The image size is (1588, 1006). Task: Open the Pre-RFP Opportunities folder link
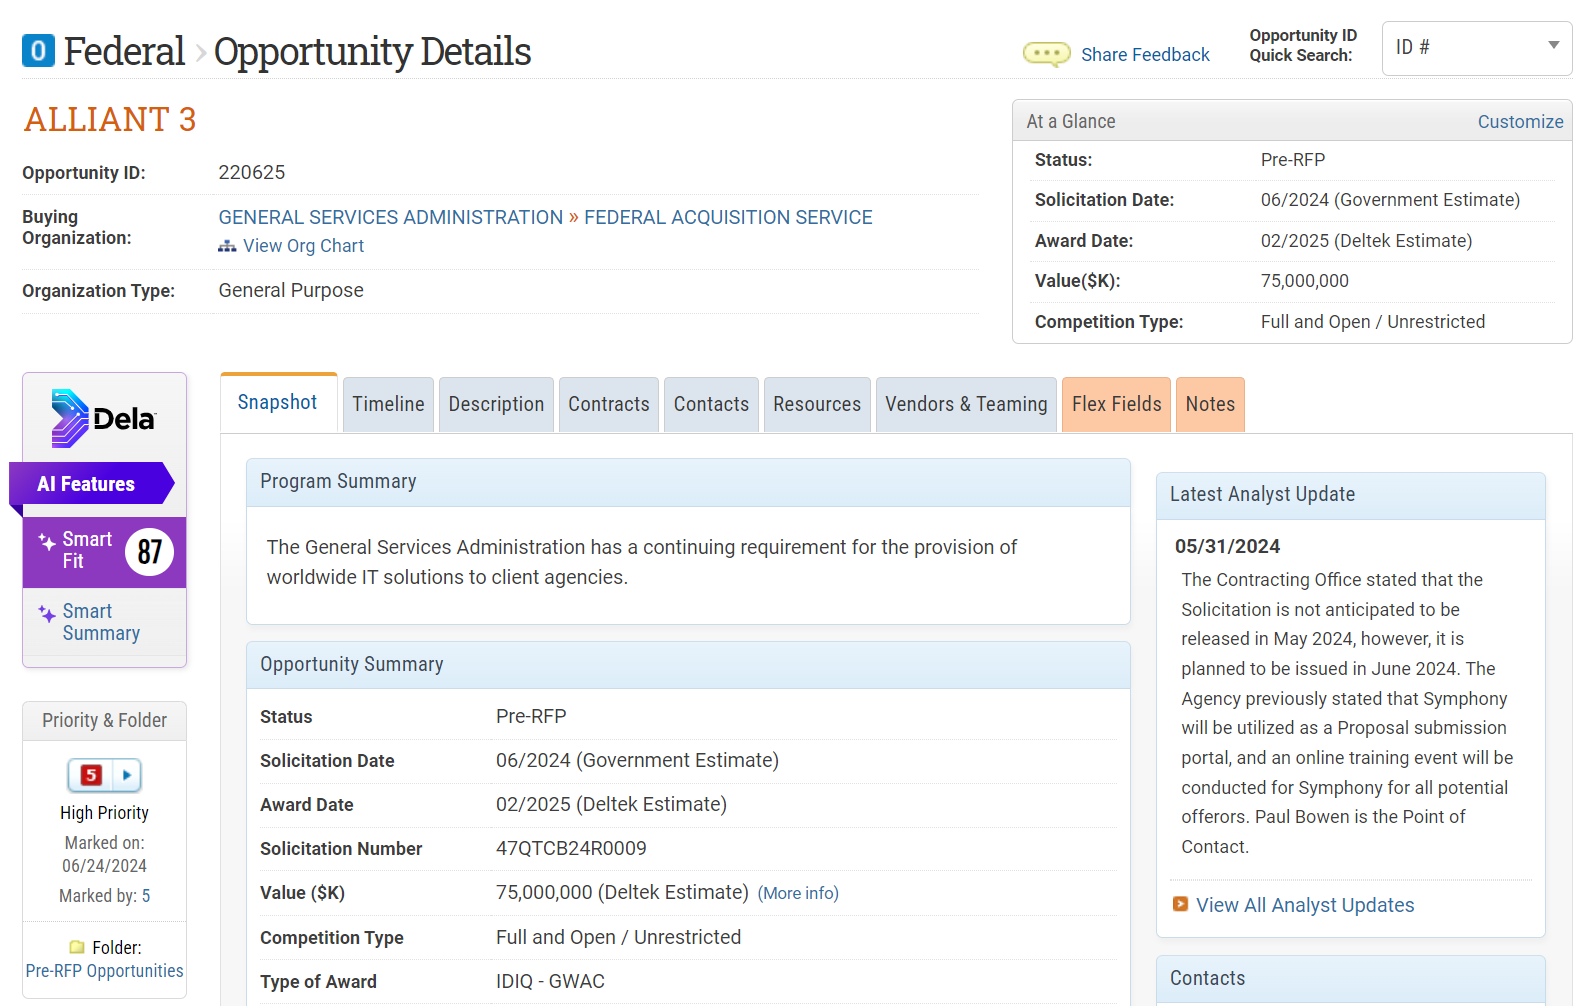click(x=104, y=971)
